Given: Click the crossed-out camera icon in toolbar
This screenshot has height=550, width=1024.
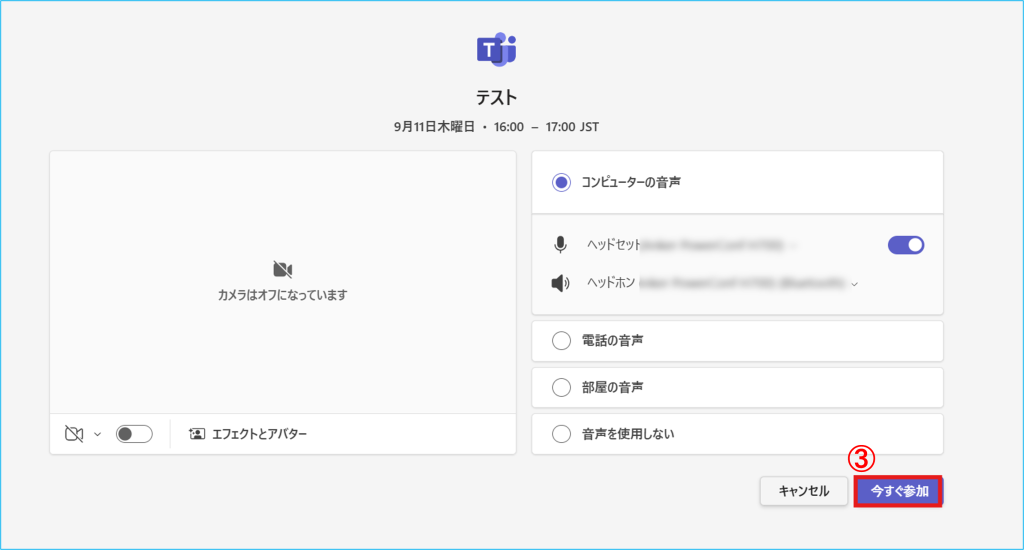Looking at the screenshot, I should tap(74, 434).
